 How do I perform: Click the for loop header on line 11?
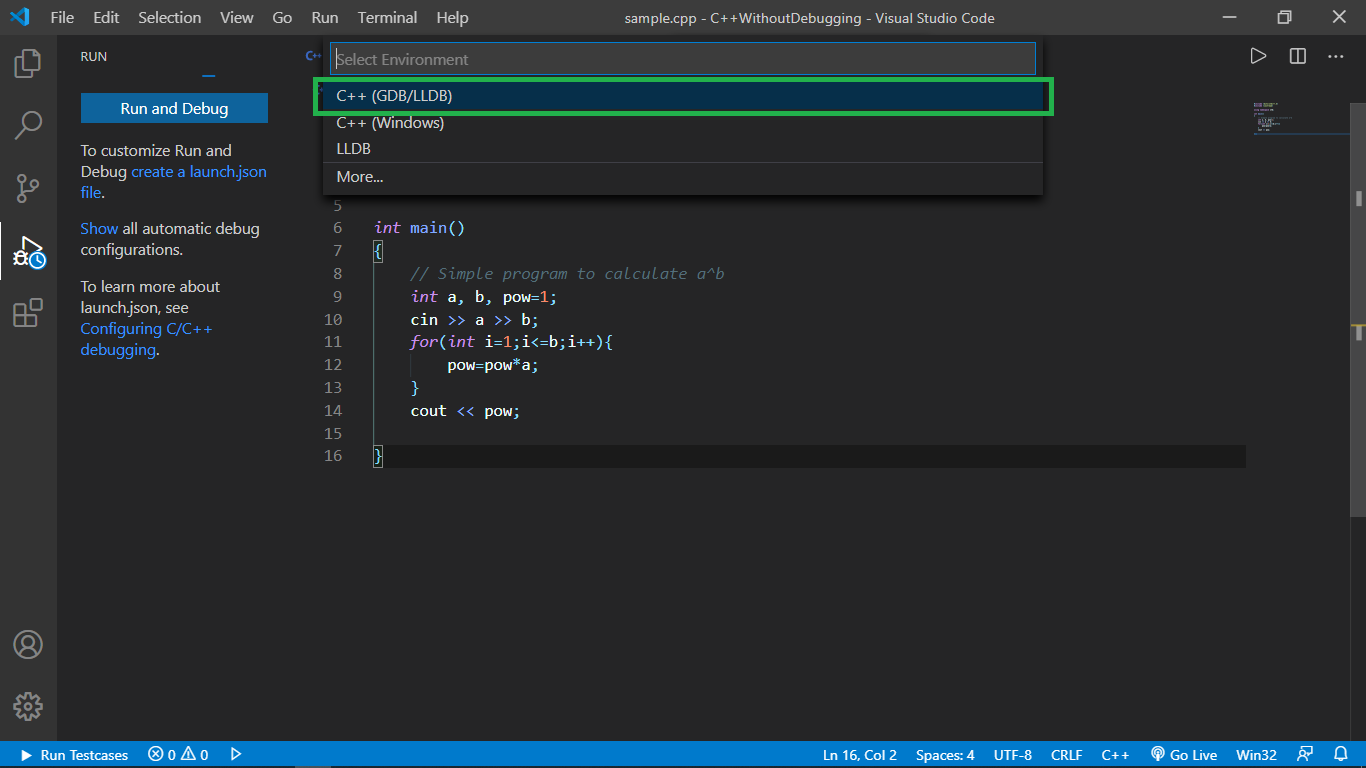coord(511,342)
